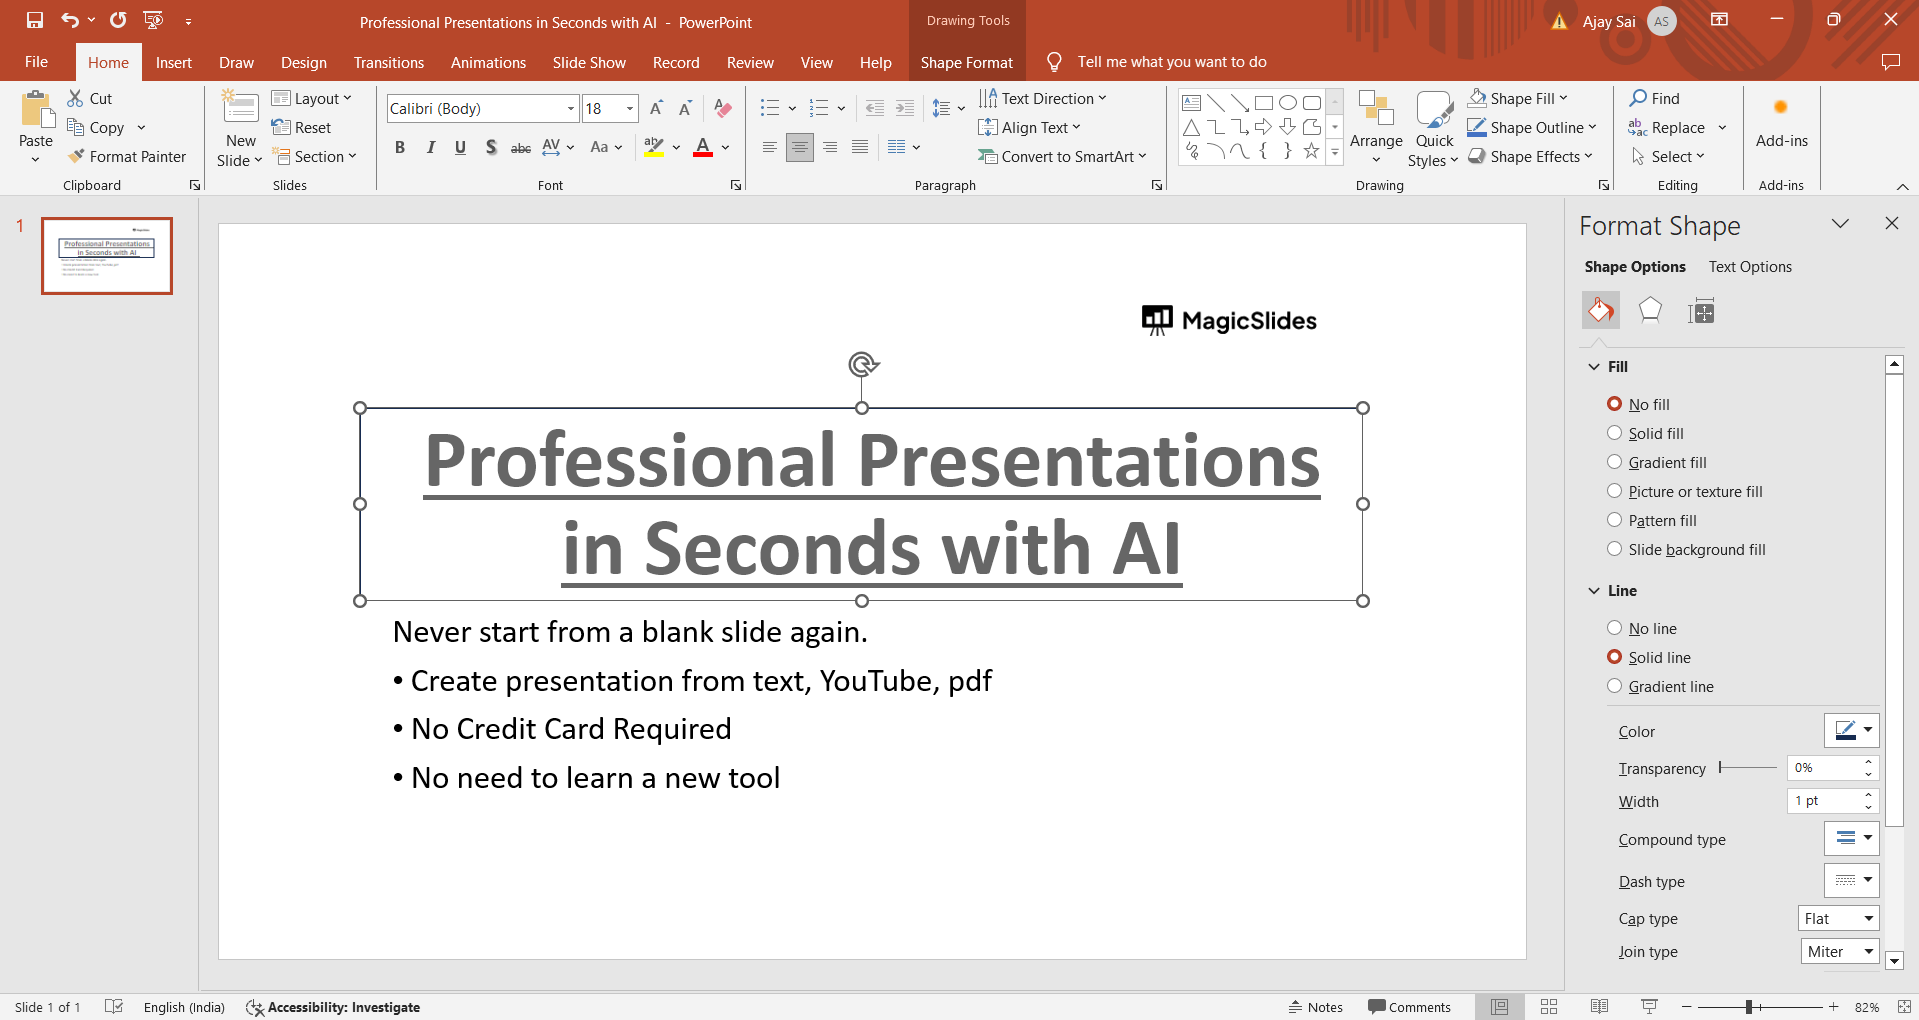Open Size & Properties icon in Format Shape
Image resolution: width=1919 pixels, height=1020 pixels.
point(1700,312)
